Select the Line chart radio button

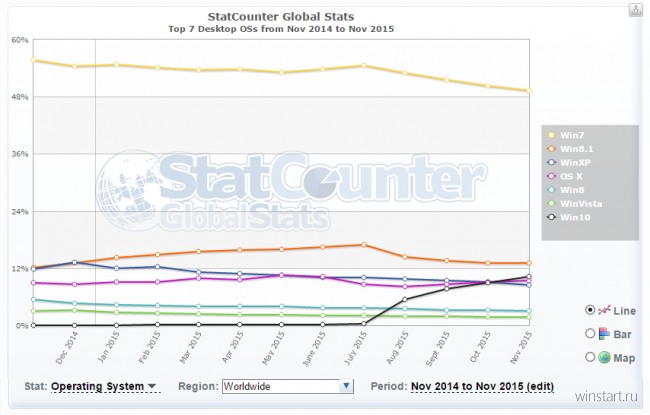pos(590,310)
